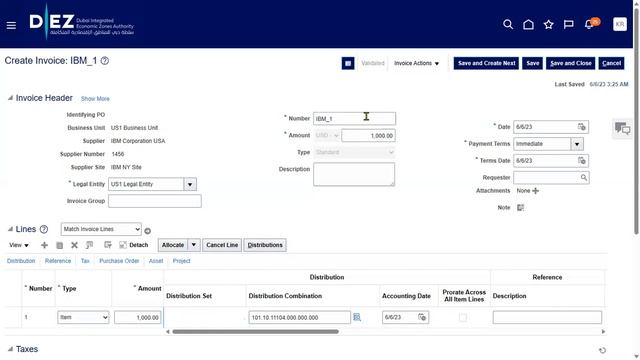Viewport: 640px width, 360px height.
Task: Open the side chat panel icon
Action: (x=622, y=129)
